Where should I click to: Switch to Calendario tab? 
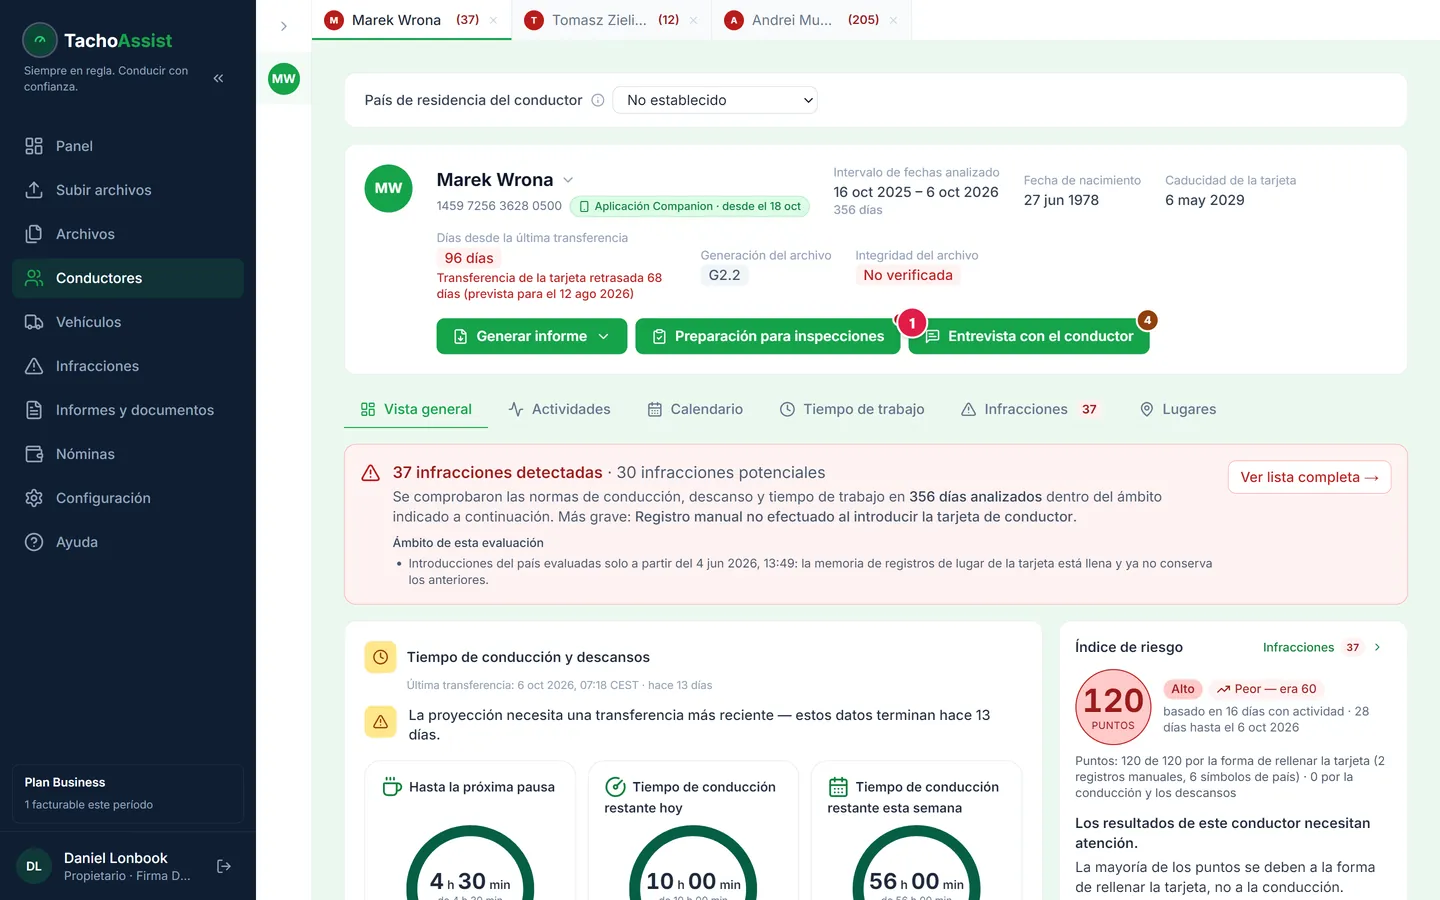pos(695,409)
